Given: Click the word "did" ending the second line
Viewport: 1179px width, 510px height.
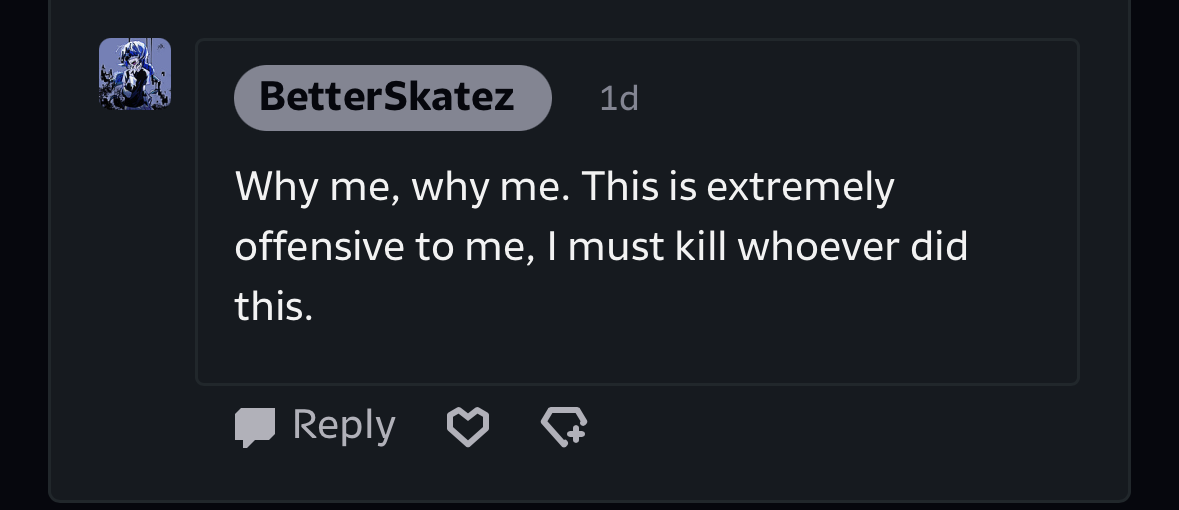Looking at the screenshot, I should tap(936, 247).
